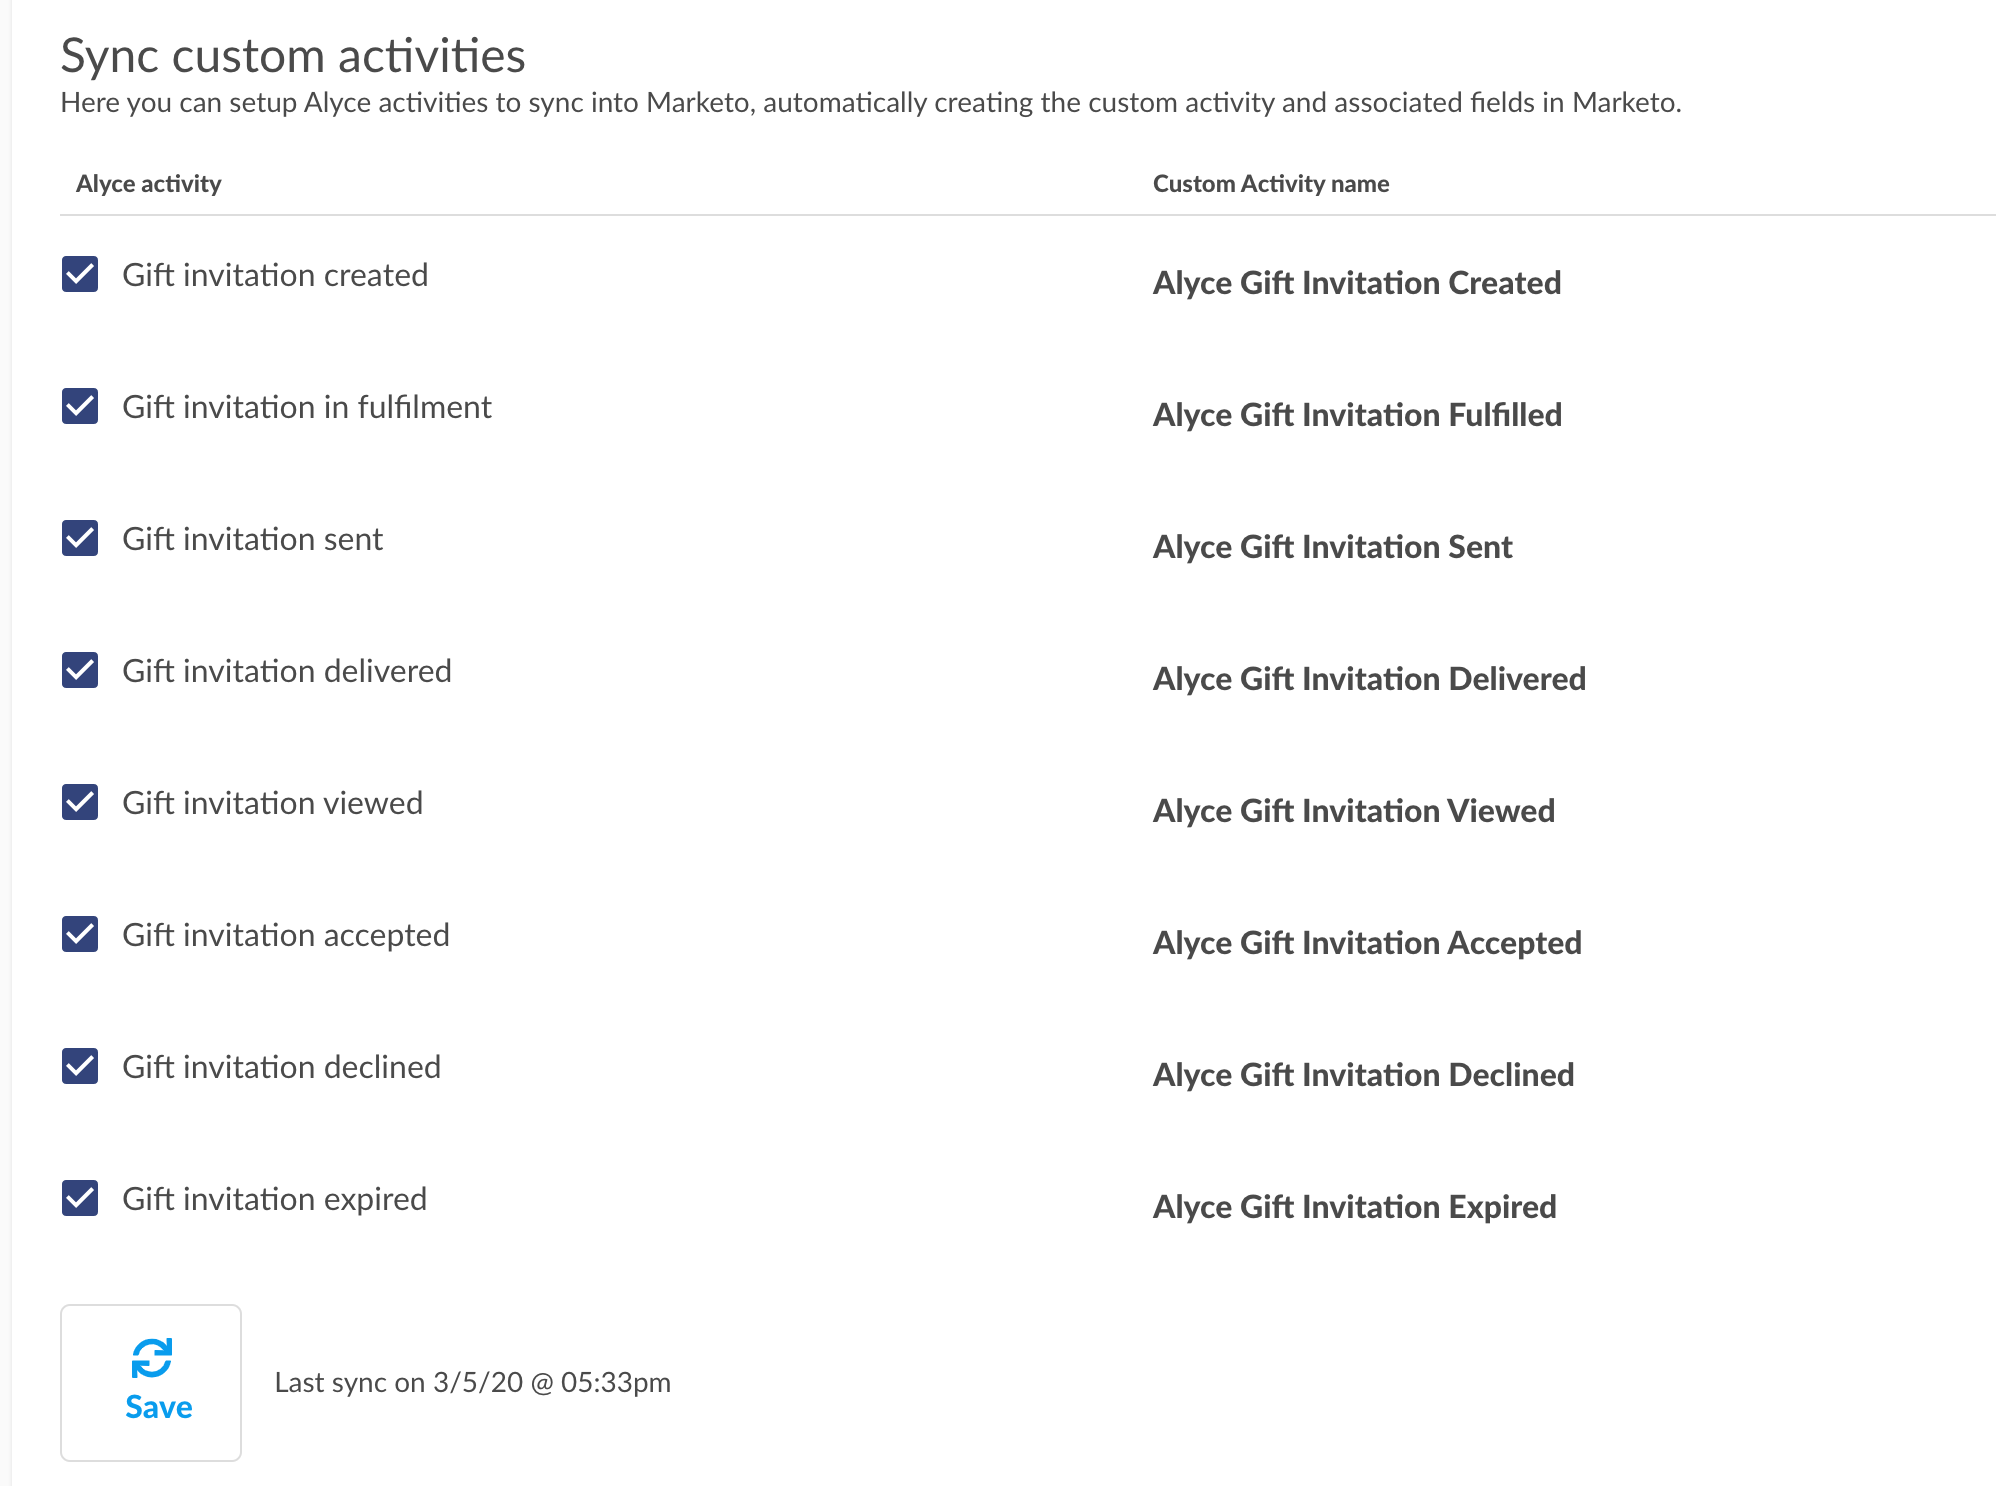
Task: Toggle Gift invitation declined checkbox
Action: (80, 1066)
